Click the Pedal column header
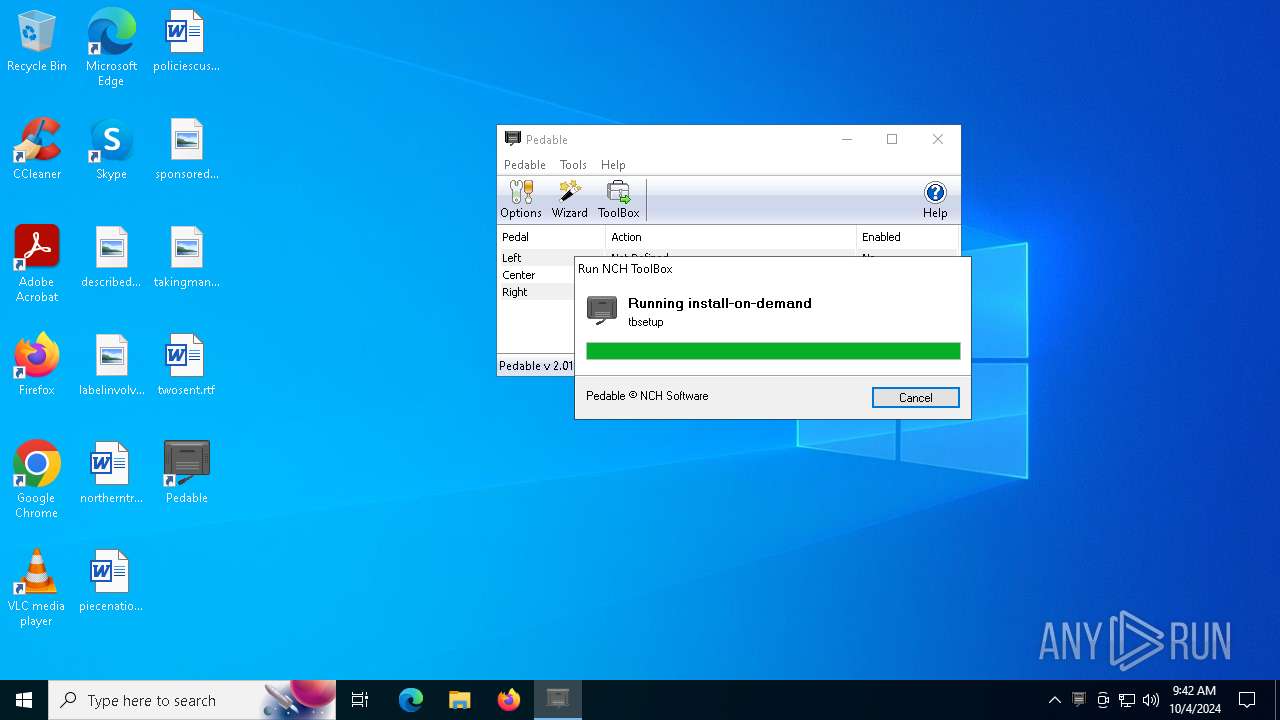Image resolution: width=1280 pixels, height=720 pixels. pyautogui.click(x=551, y=237)
